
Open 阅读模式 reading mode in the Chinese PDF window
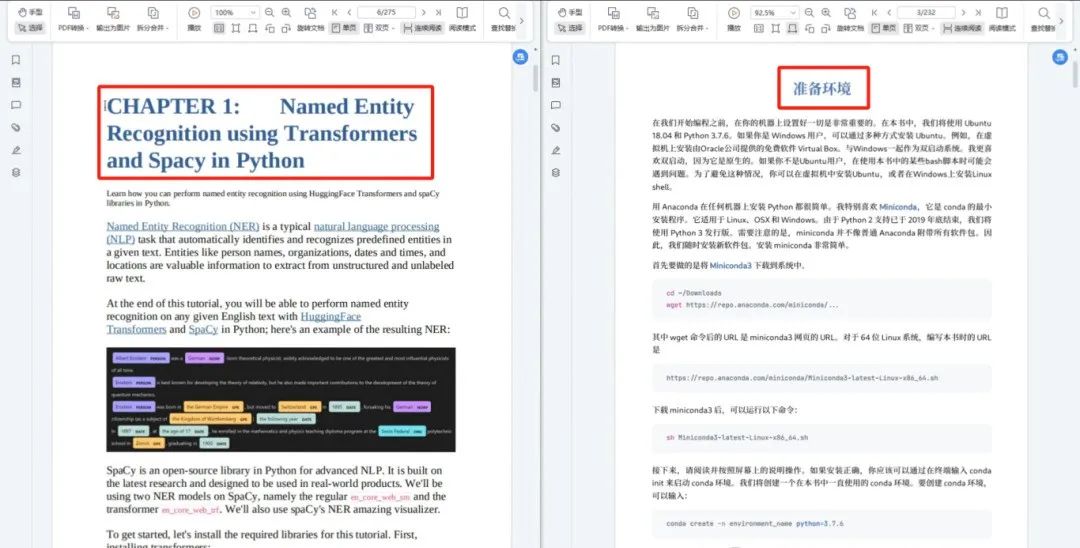click(x=1002, y=19)
